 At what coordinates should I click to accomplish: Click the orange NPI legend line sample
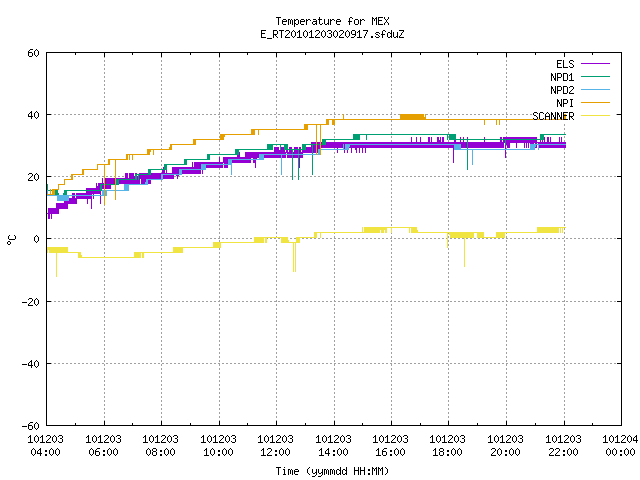click(x=595, y=102)
